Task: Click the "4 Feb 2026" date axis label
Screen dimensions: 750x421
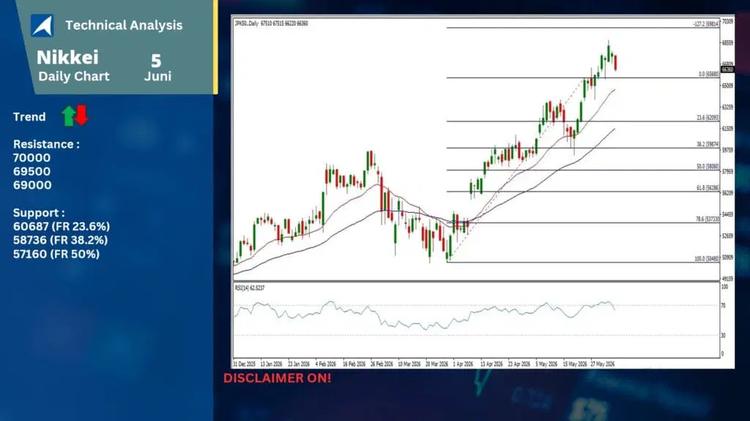Action: click(326, 364)
